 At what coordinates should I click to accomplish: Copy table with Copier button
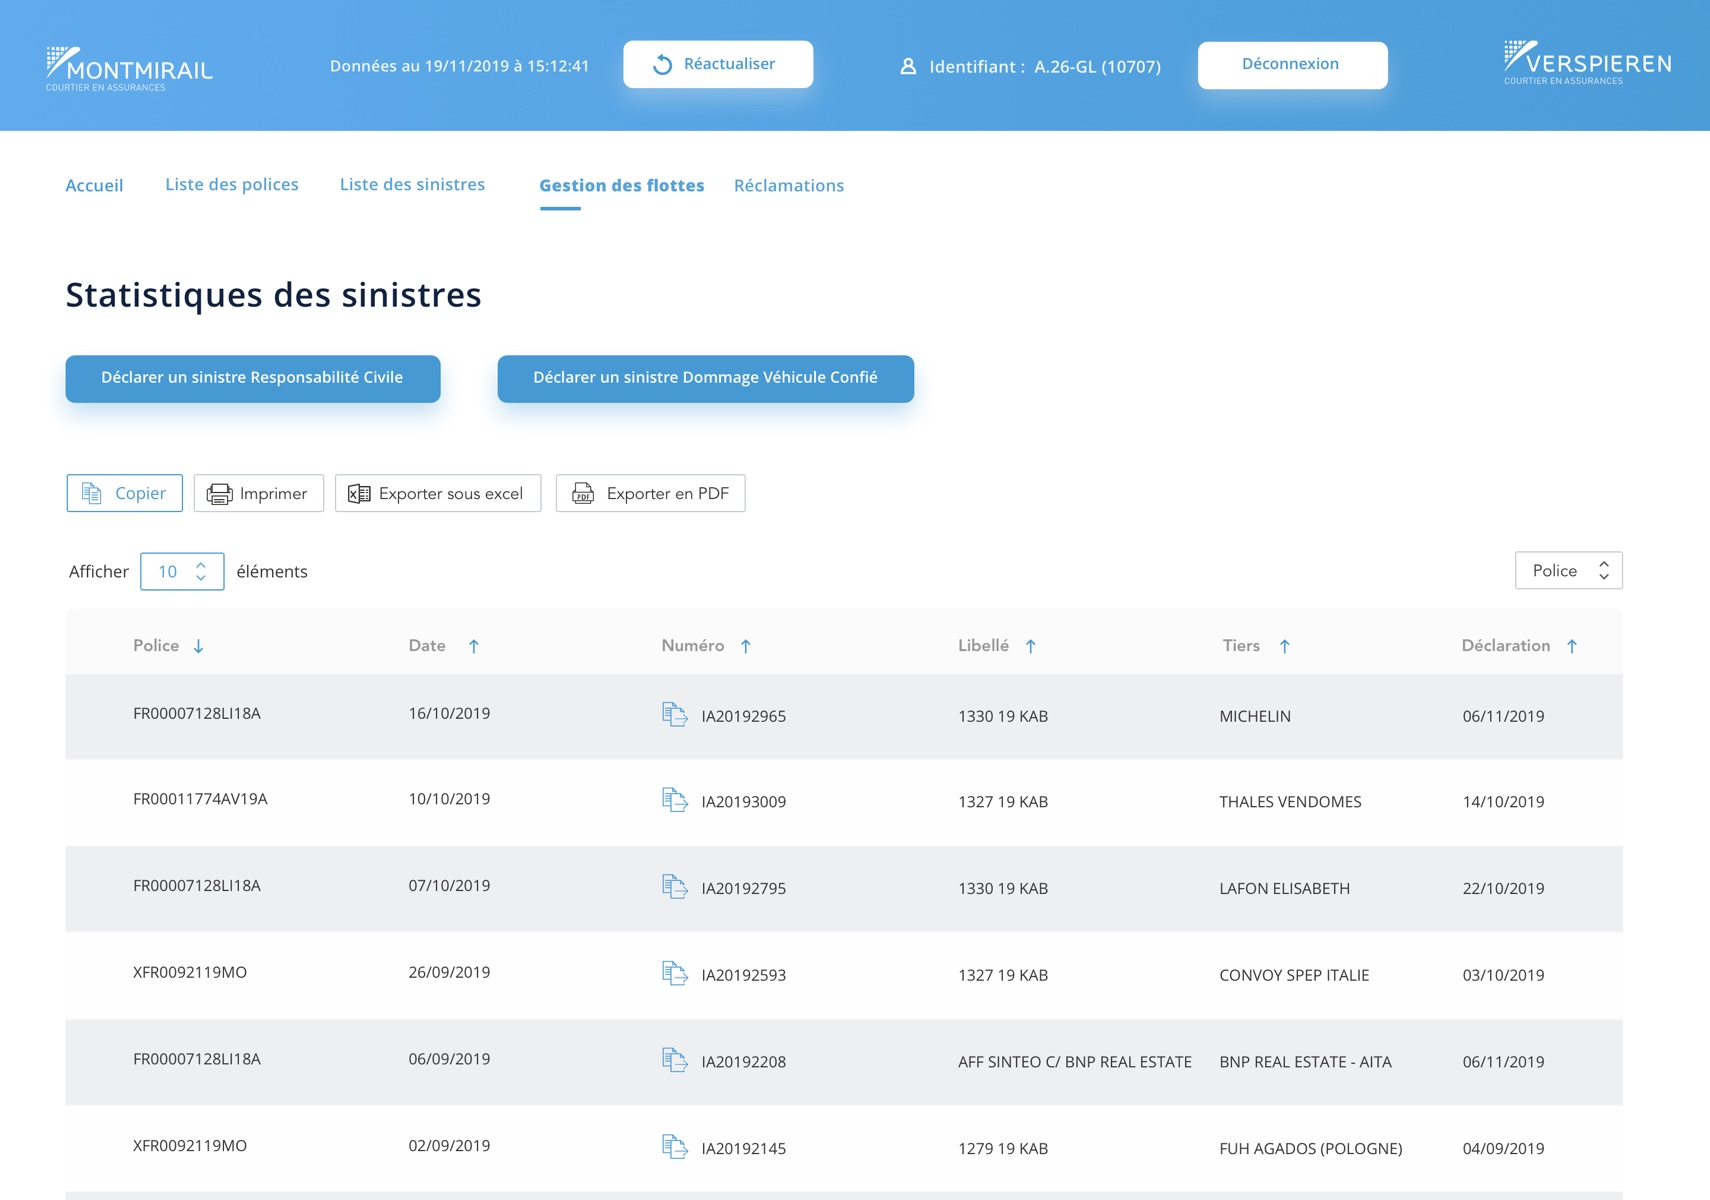point(125,493)
